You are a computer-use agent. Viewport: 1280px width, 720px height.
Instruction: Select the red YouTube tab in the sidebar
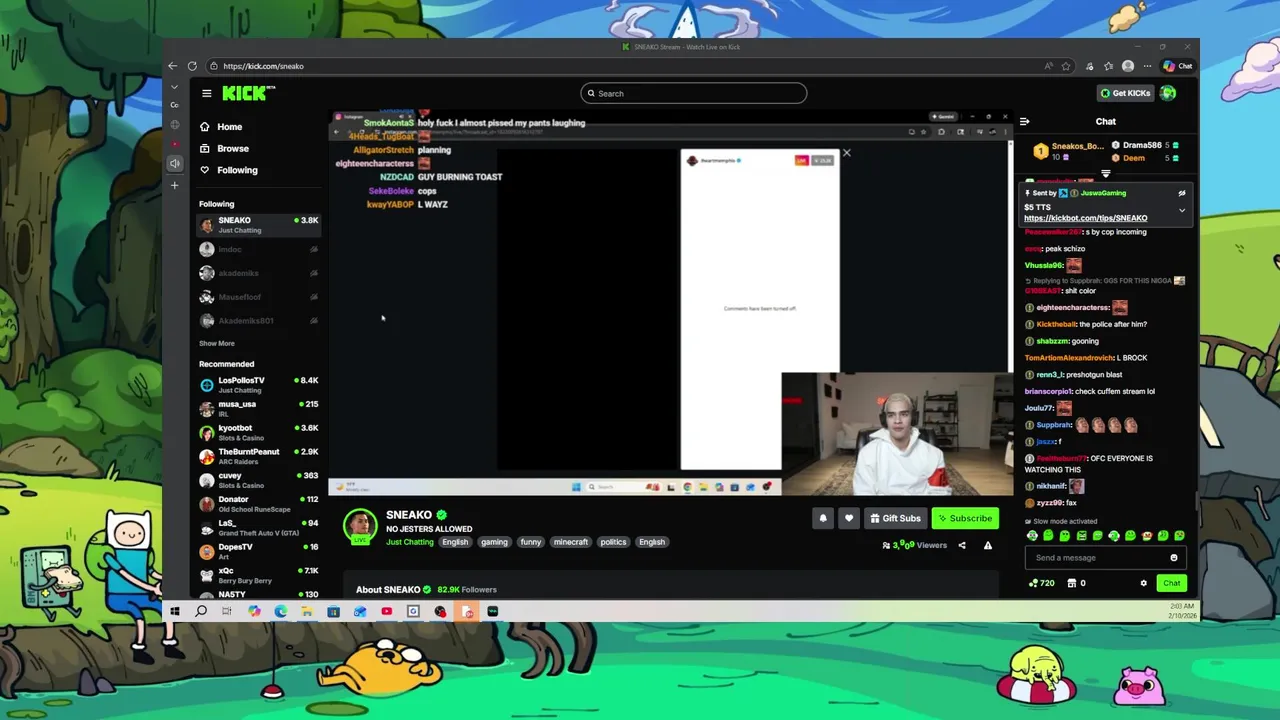tap(174, 144)
